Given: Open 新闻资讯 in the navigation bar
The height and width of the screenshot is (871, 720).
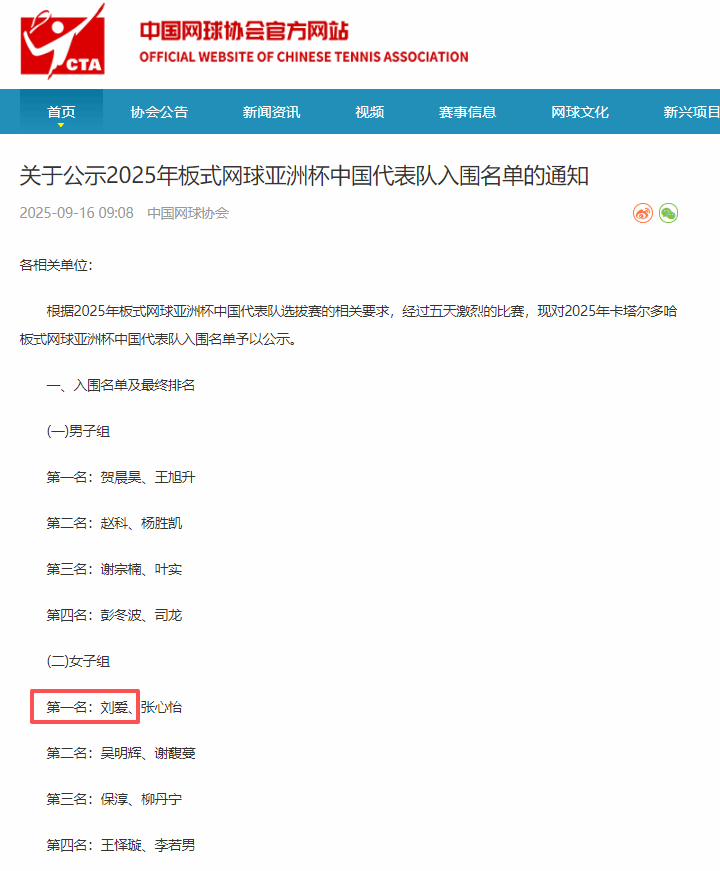Looking at the screenshot, I should tap(271, 112).
